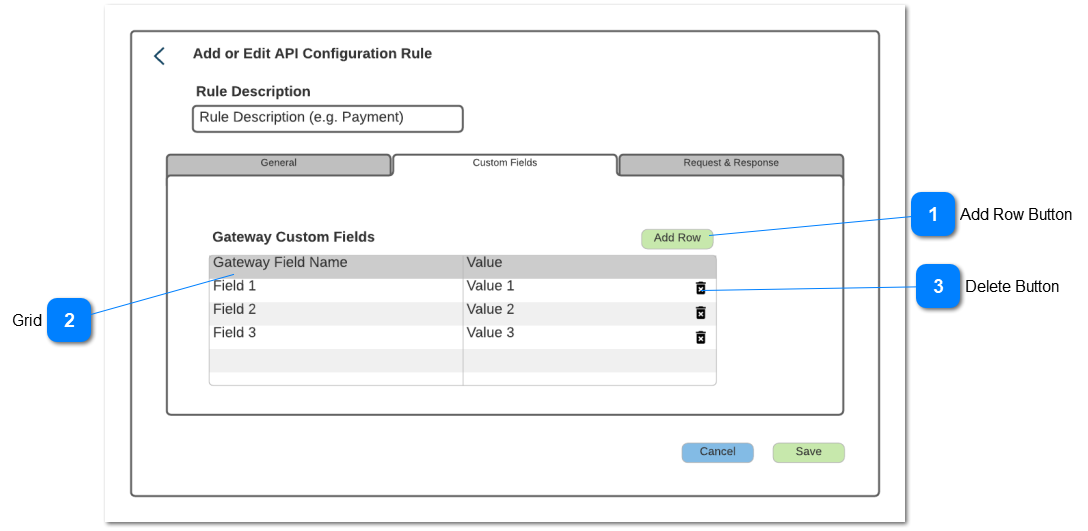
Task: Click the Value column header
Action: 484,263
